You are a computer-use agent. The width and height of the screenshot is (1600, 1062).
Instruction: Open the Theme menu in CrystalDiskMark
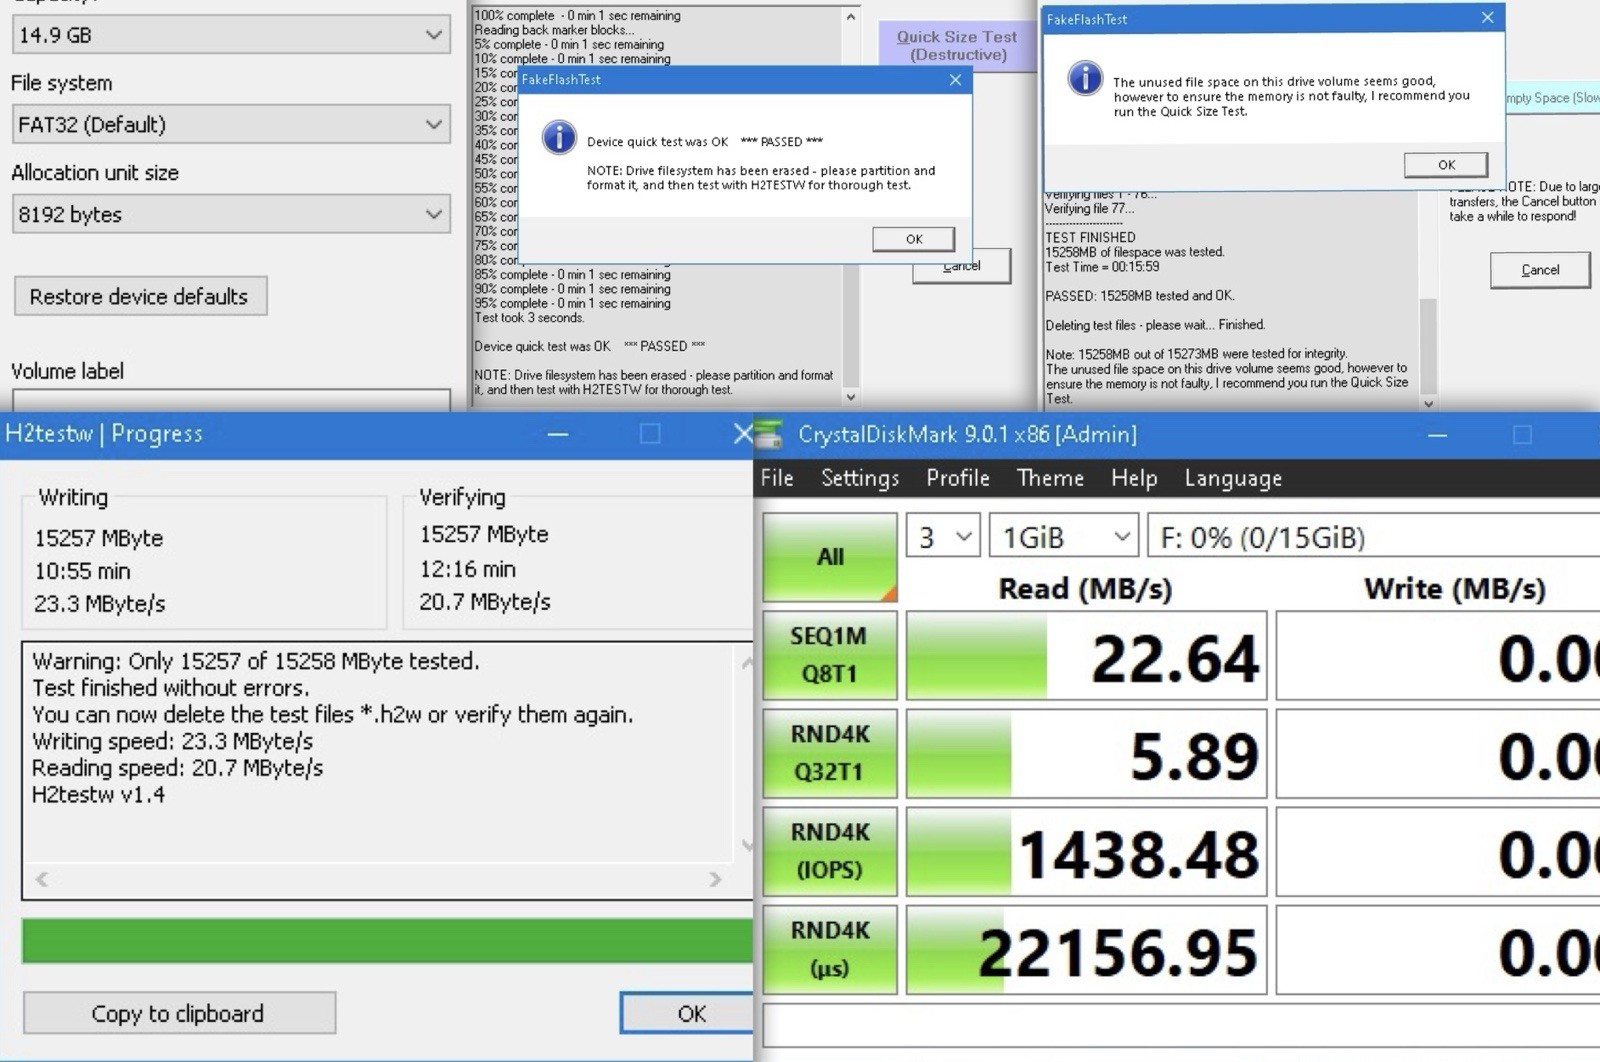1050,478
